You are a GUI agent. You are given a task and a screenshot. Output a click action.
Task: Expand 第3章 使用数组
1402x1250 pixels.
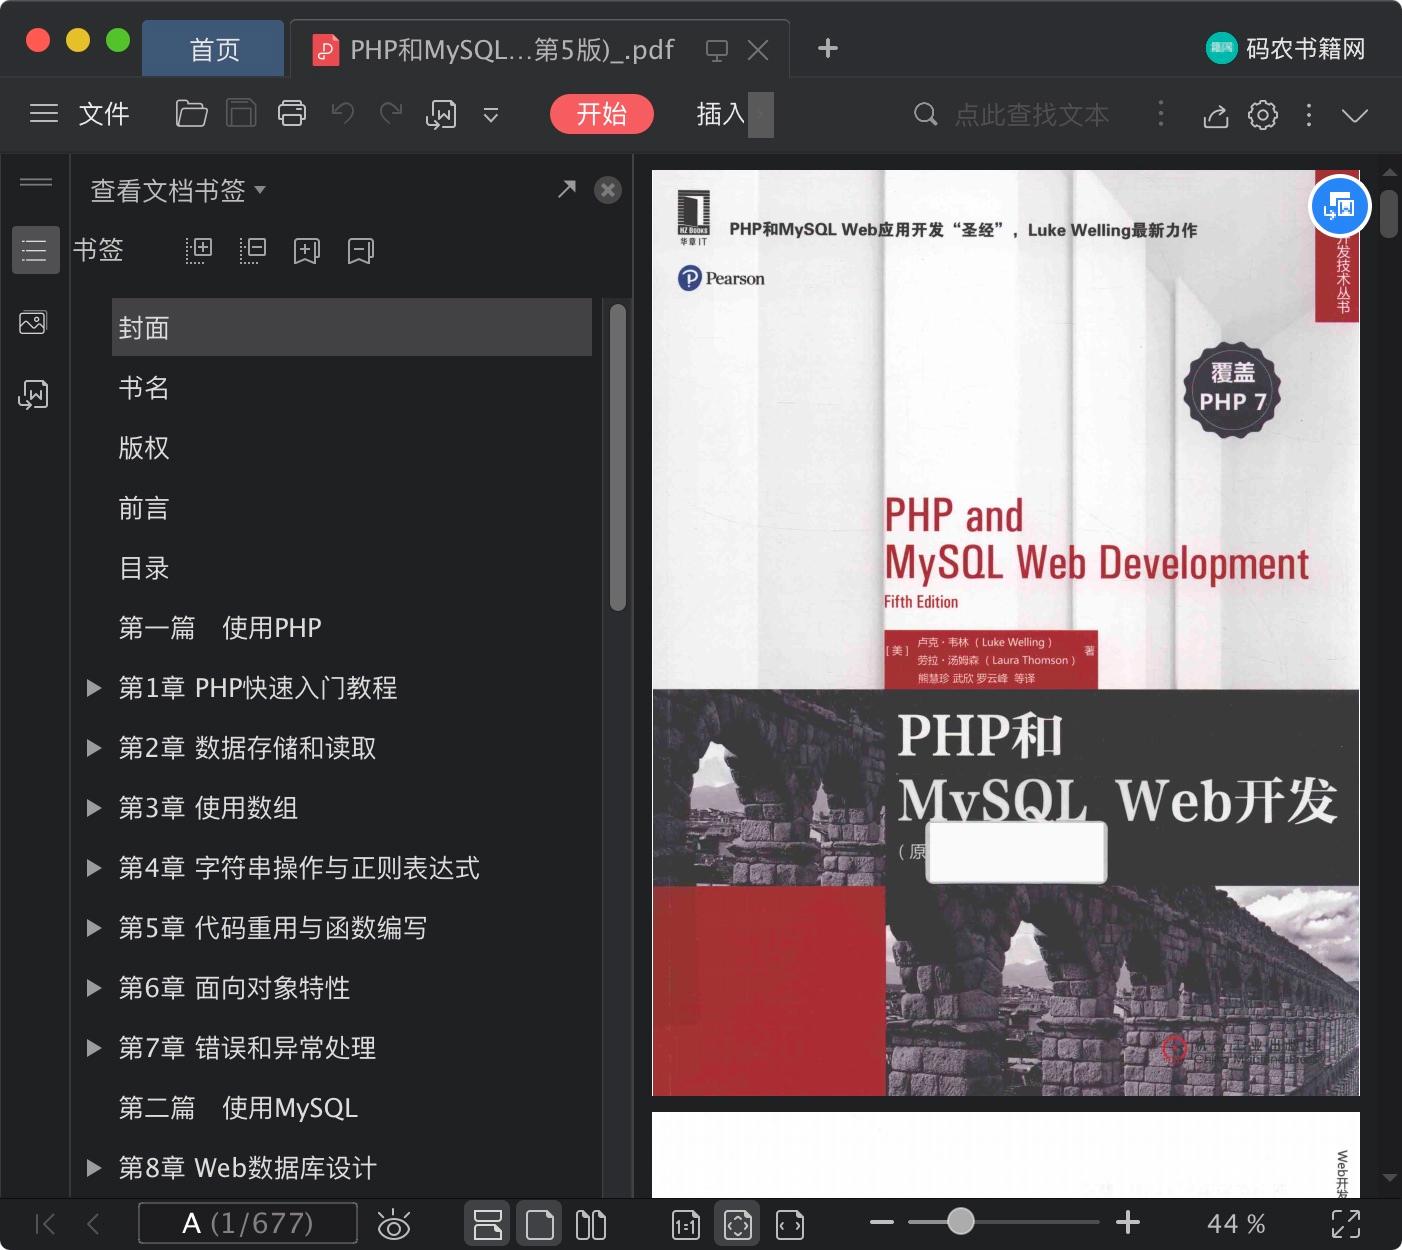[x=94, y=808]
